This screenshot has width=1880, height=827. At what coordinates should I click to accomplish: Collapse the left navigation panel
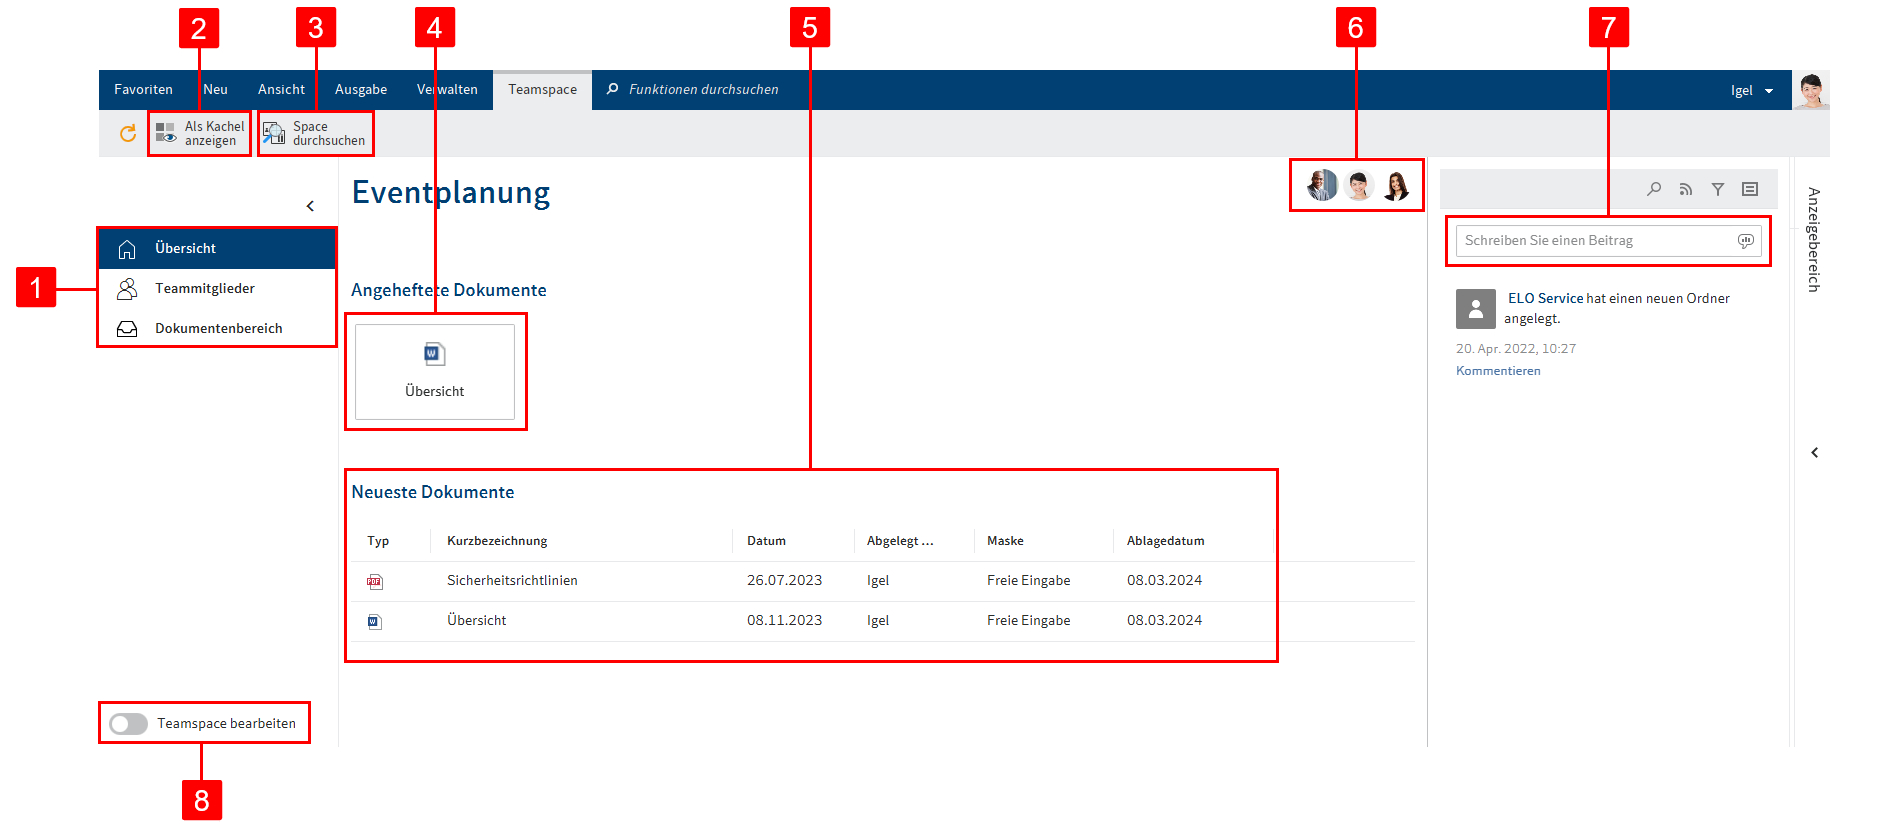[310, 206]
